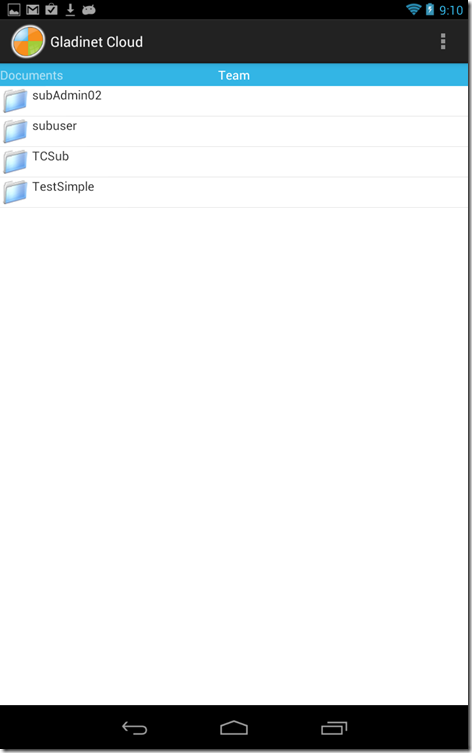The width and height of the screenshot is (472, 753).
Task: Open the three-dot overflow menu
Action: pos(443,42)
